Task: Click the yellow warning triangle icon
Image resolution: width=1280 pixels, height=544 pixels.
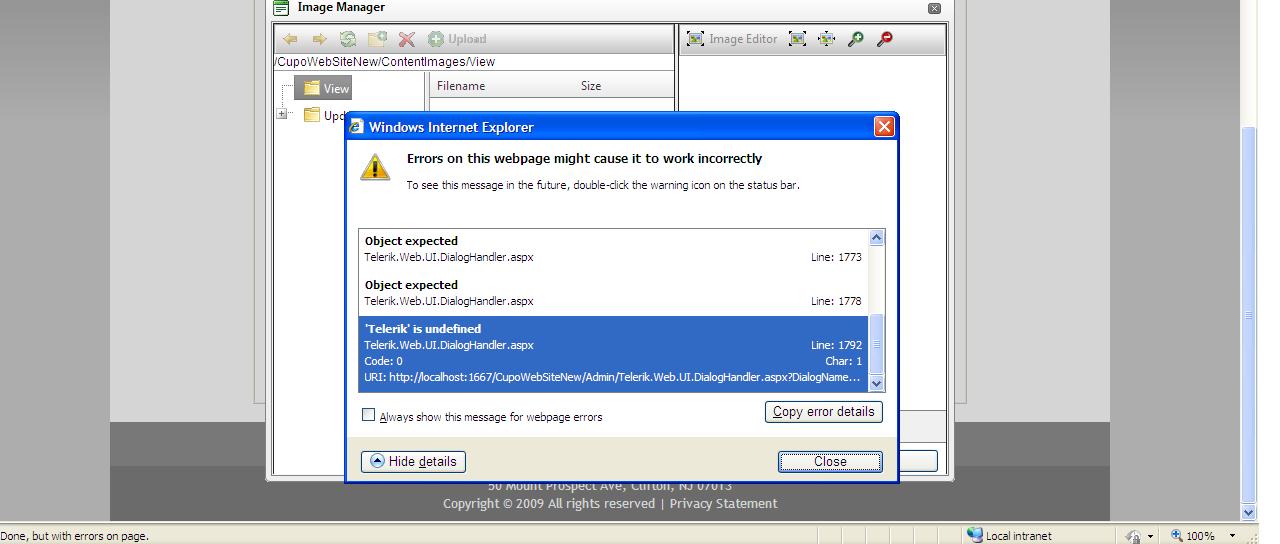Action: click(x=375, y=167)
